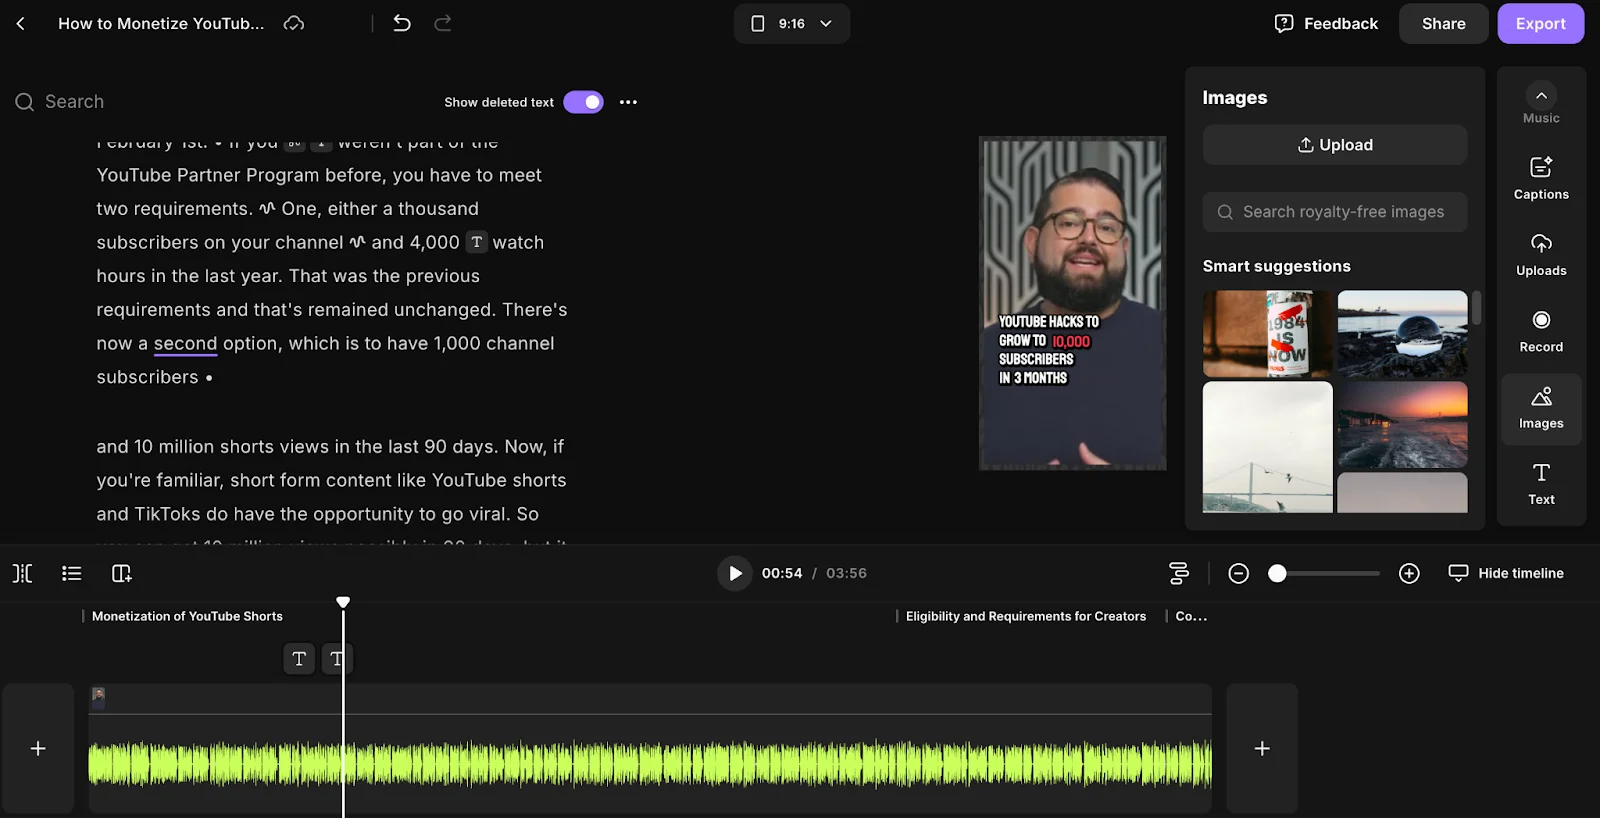Image resolution: width=1600 pixels, height=818 pixels.
Task: Hide the timeline panel
Action: [x=1506, y=573]
